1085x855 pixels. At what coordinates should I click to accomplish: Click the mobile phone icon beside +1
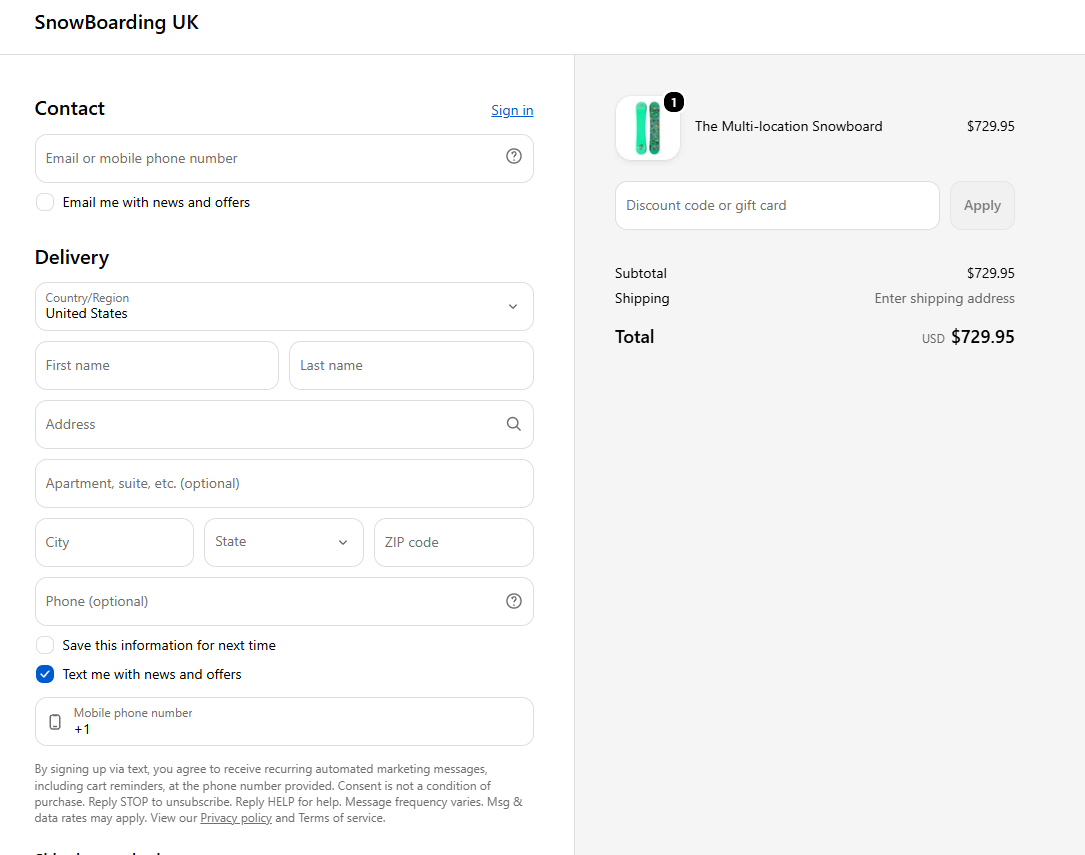click(x=55, y=722)
